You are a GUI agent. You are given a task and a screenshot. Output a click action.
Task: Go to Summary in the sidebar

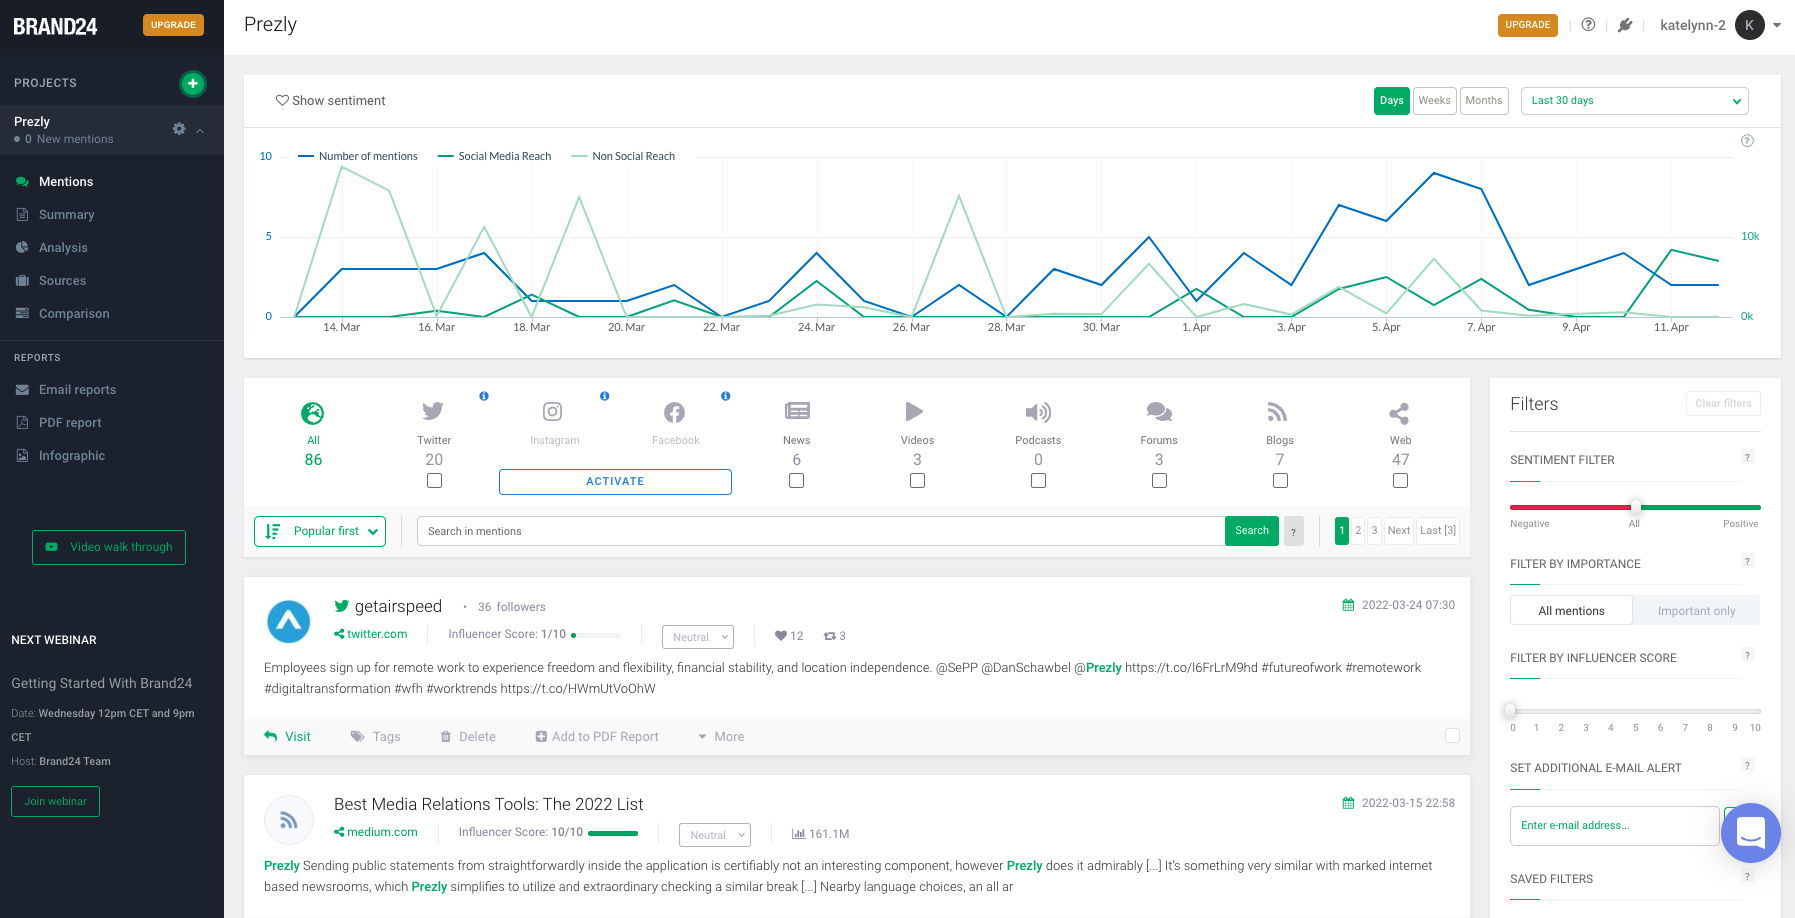[66, 214]
